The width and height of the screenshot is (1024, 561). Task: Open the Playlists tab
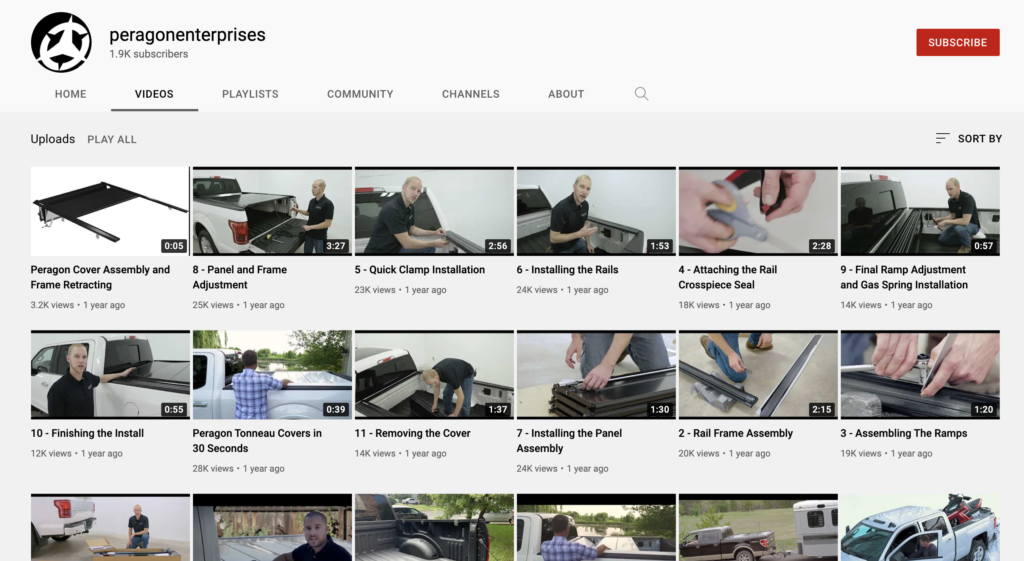coord(250,94)
